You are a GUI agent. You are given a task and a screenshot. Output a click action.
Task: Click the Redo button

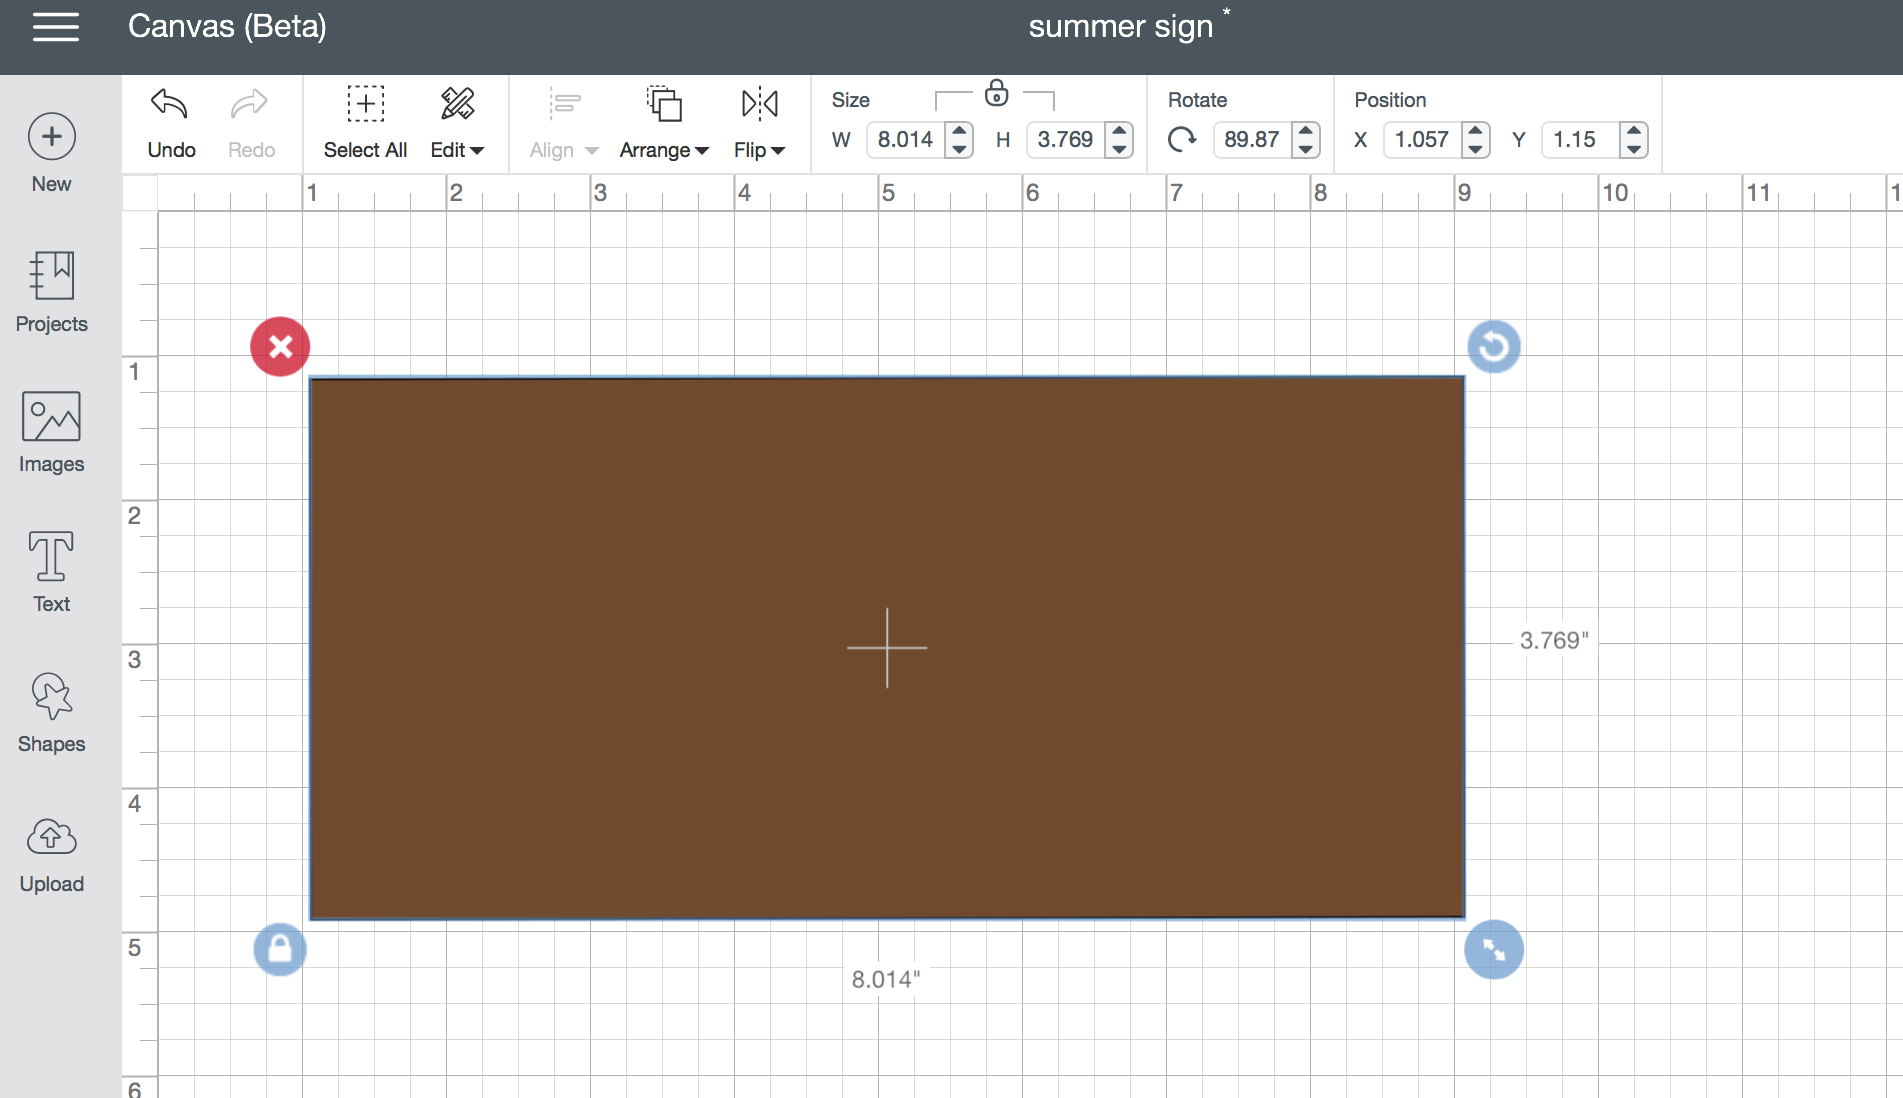pyautogui.click(x=251, y=123)
